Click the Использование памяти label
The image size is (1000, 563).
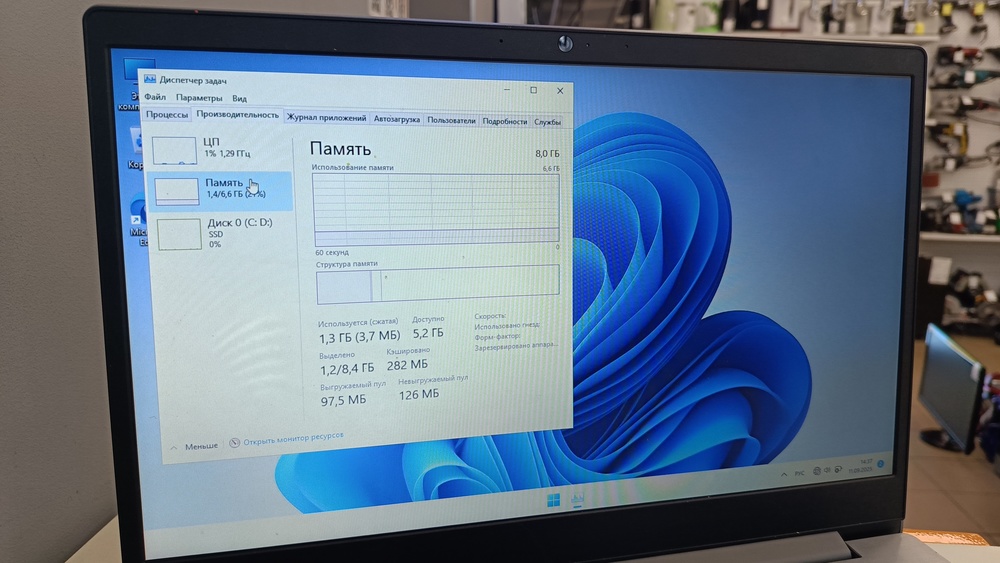point(353,168)
